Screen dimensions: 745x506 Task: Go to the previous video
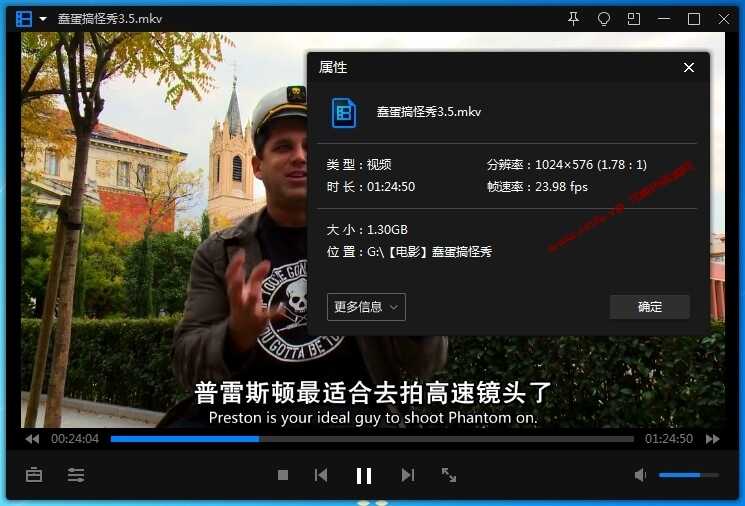tap(321, 475)
